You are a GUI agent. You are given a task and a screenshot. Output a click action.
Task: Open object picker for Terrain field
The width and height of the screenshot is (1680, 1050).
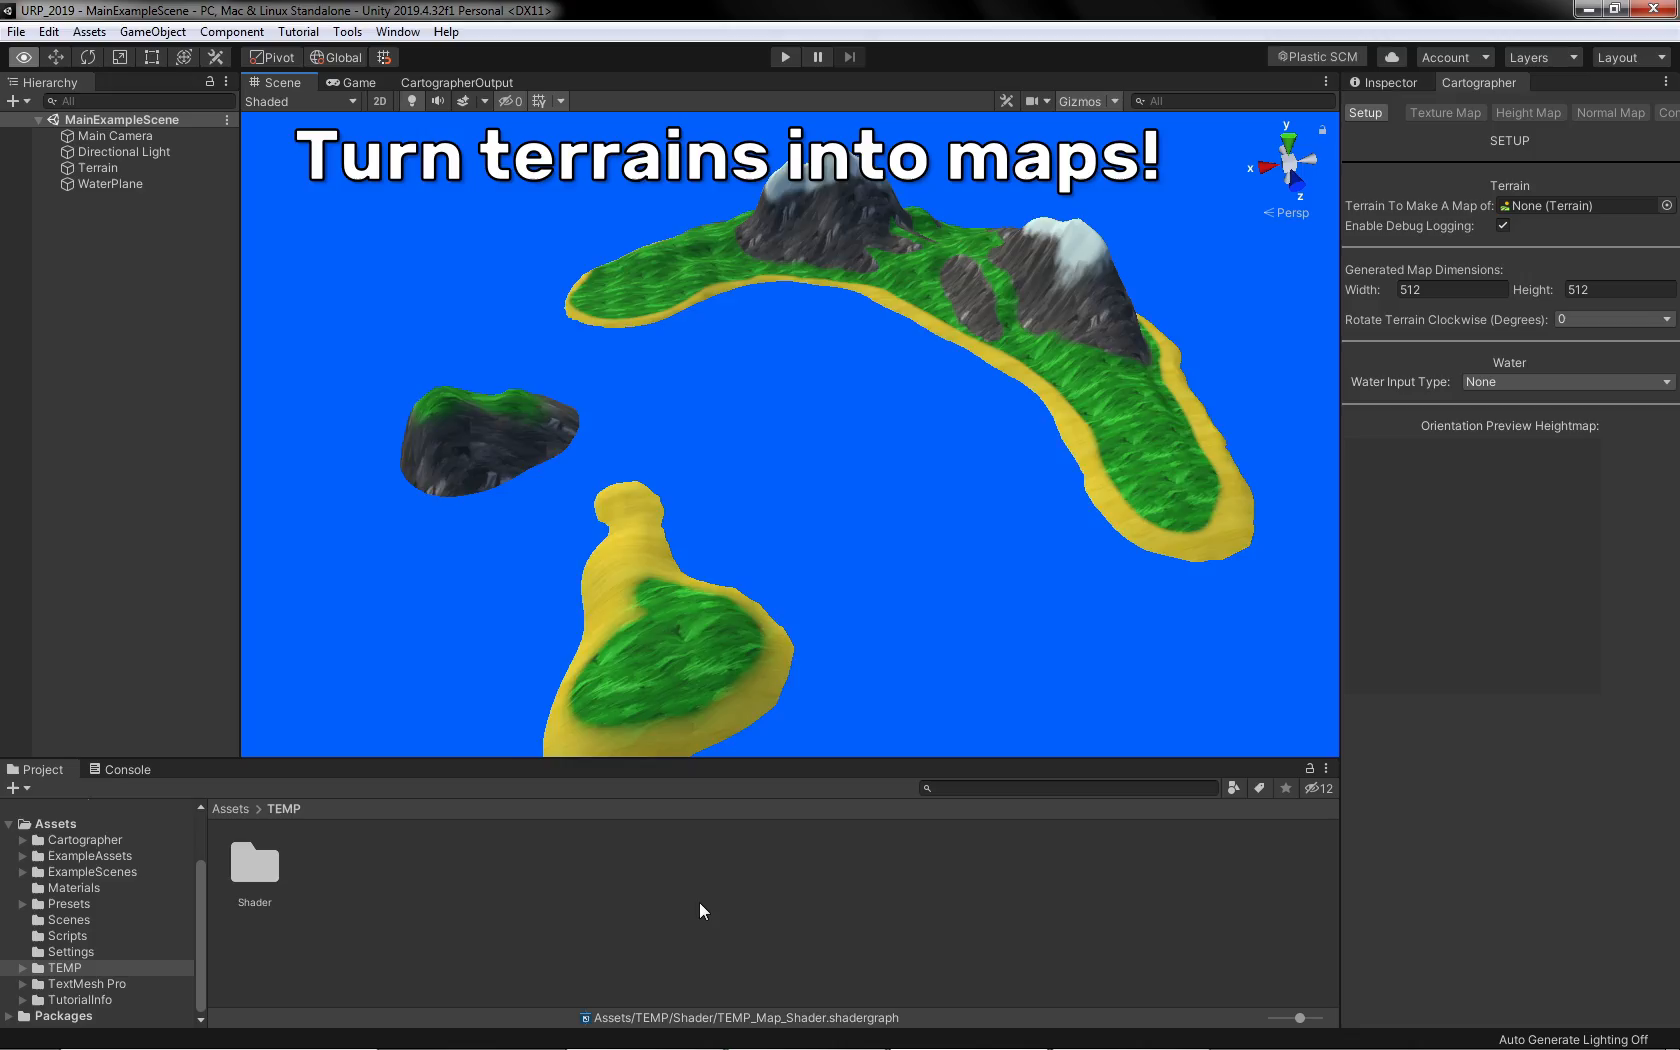coord(1667,205)
